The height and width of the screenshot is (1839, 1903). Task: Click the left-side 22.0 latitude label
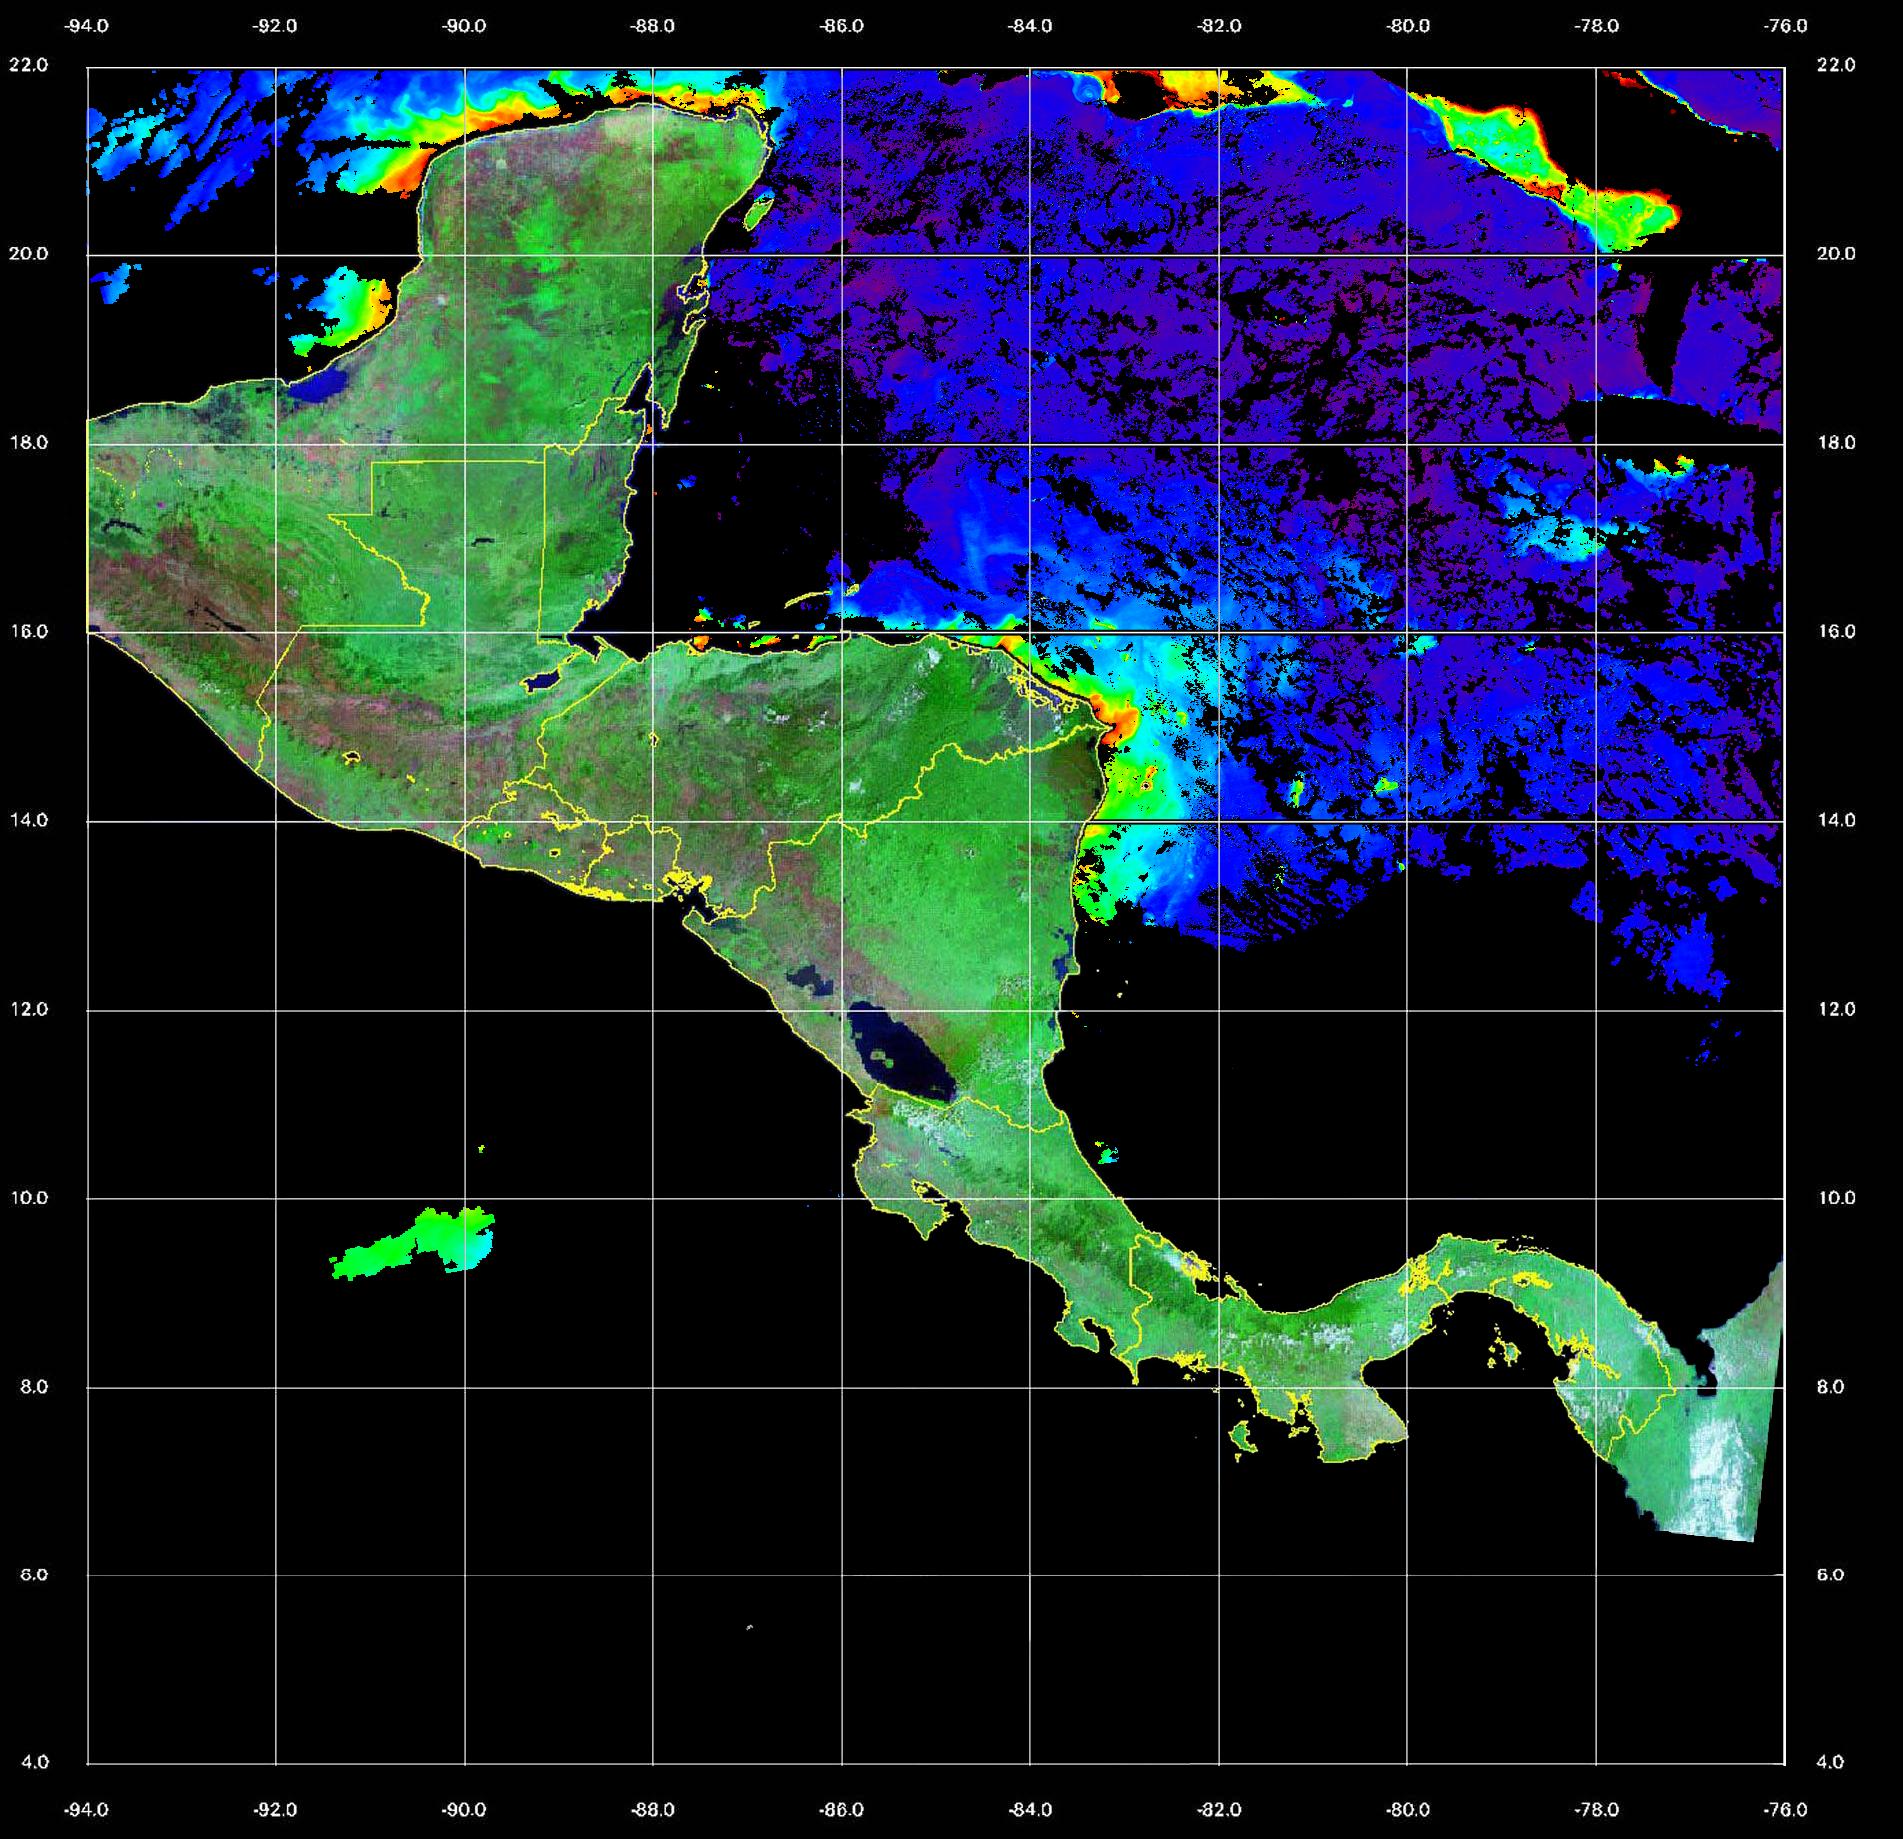tap(28, 65)
